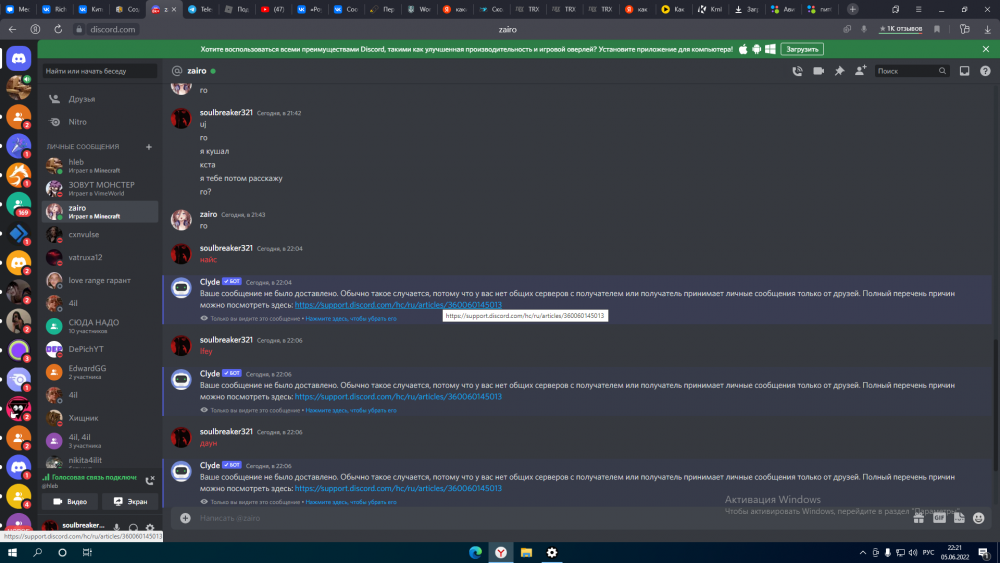Screen dimensions: 1000x563
Task: Click the Написать @zairo message input
Action: 548,518
